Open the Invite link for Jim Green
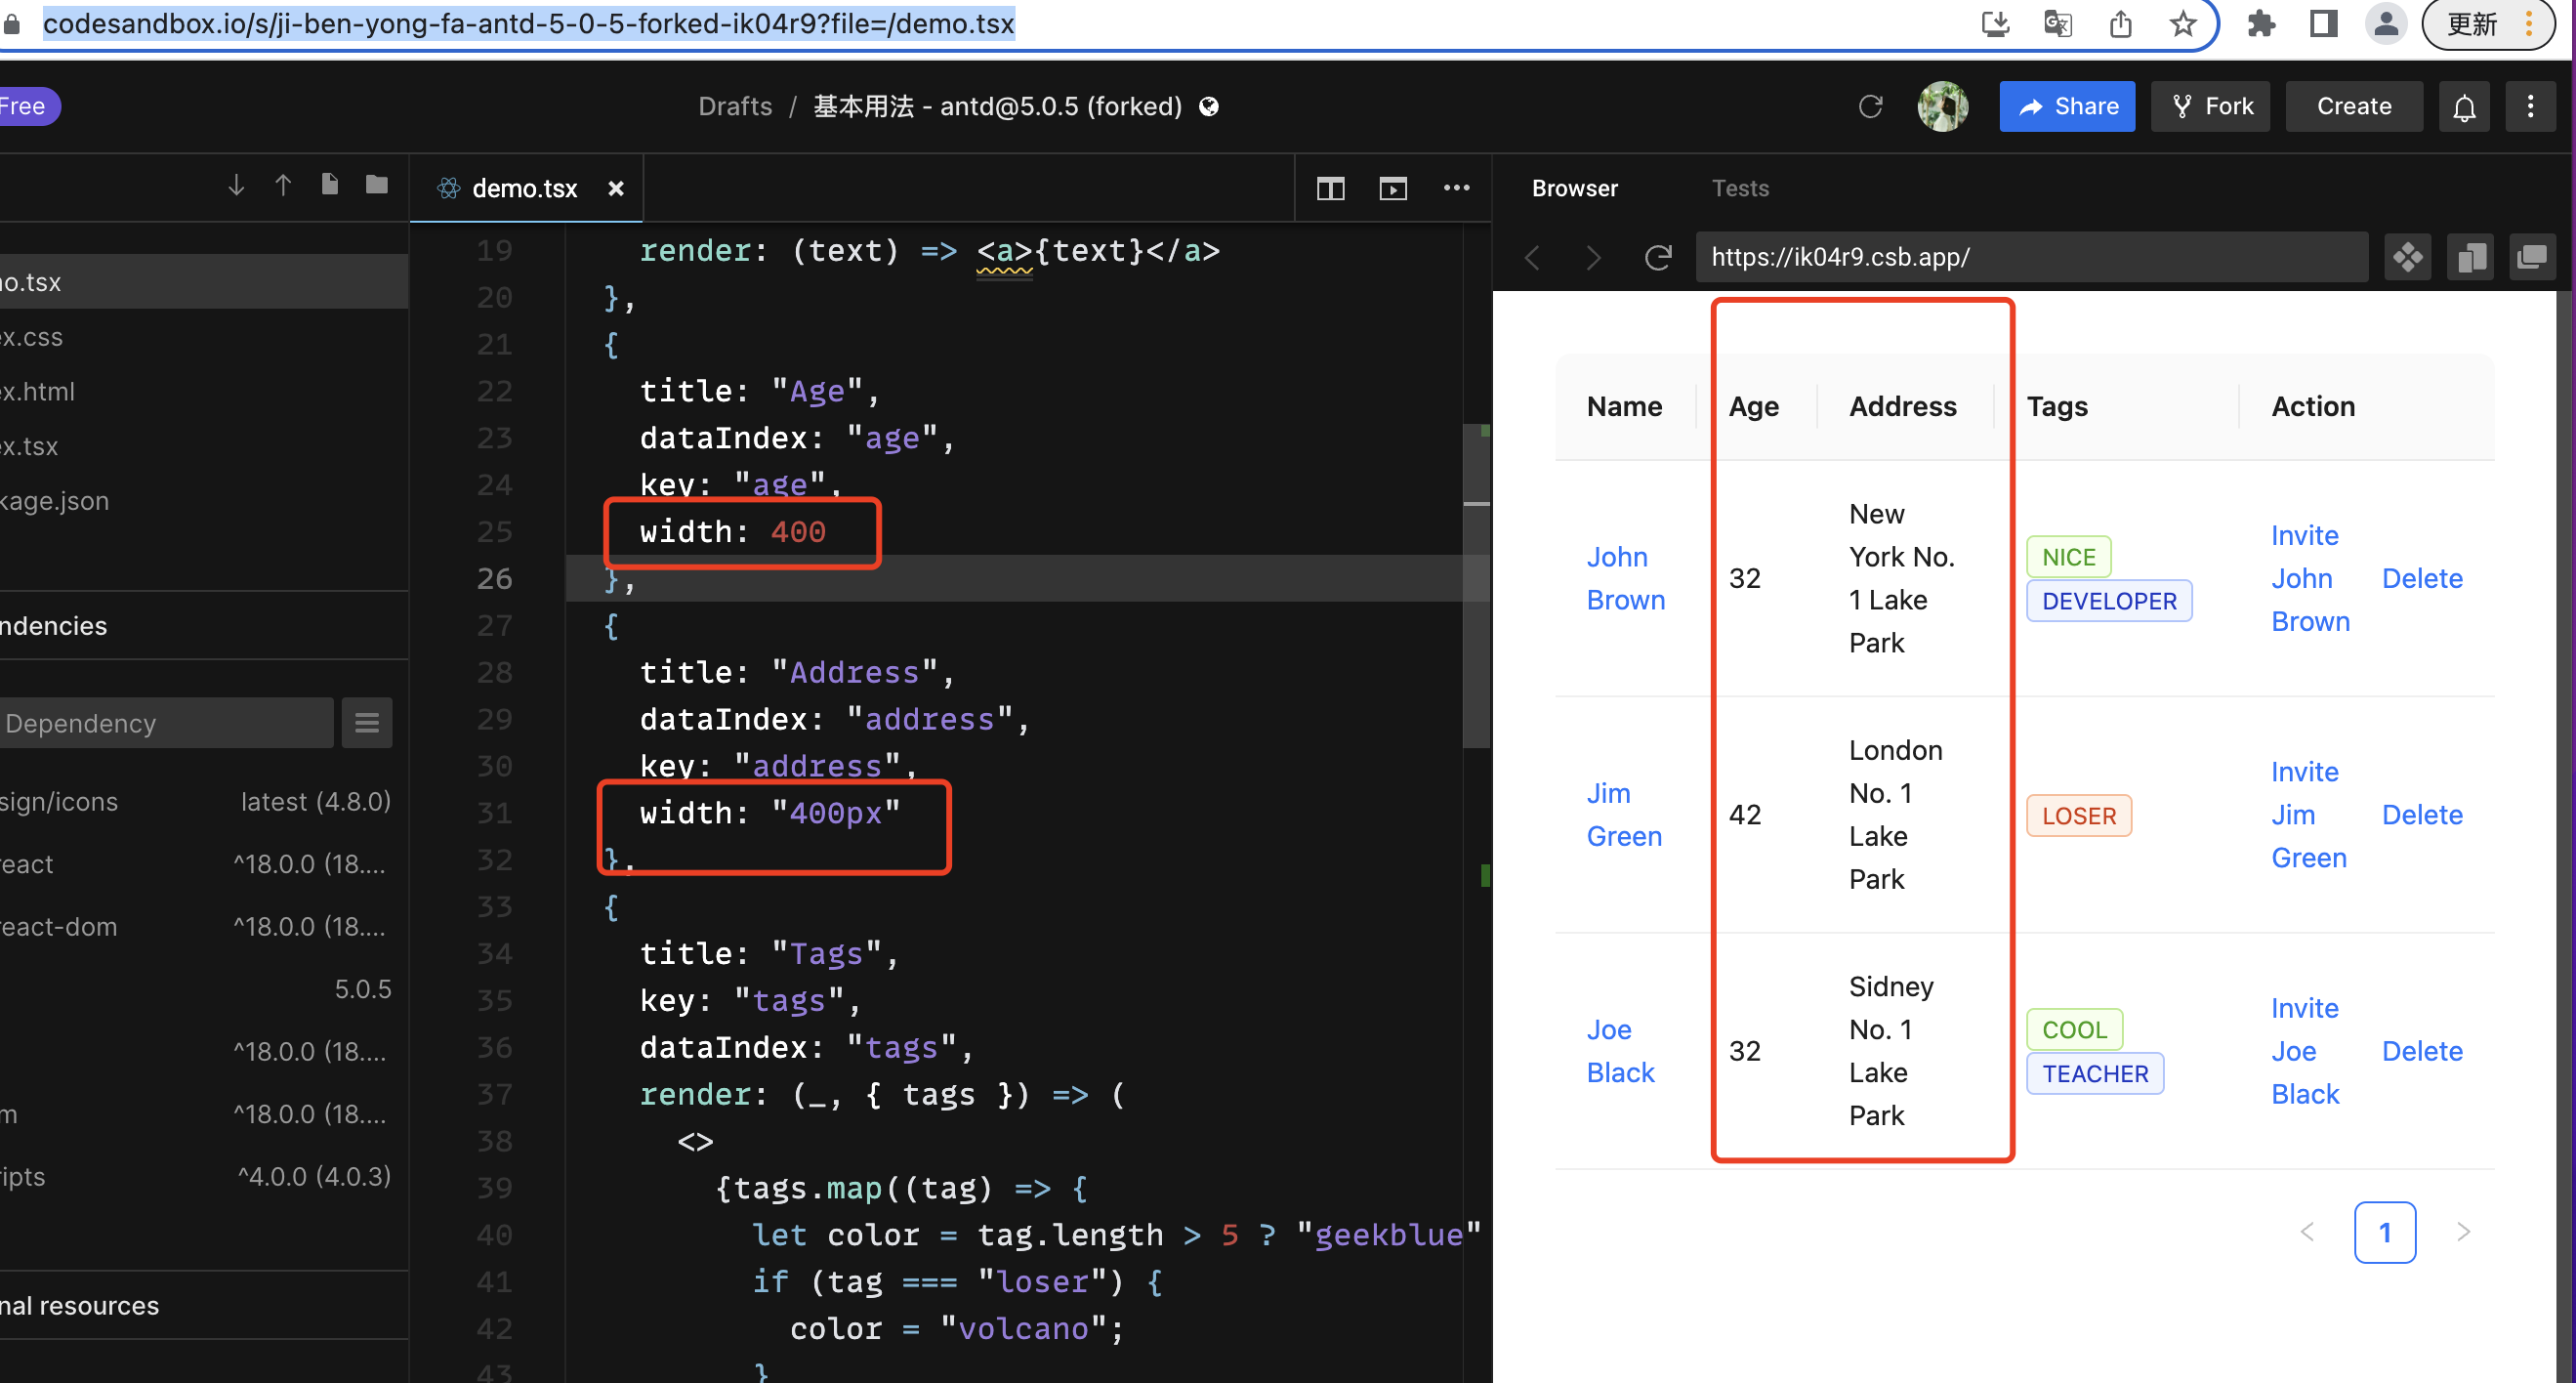 click(x=2305, y=771)
